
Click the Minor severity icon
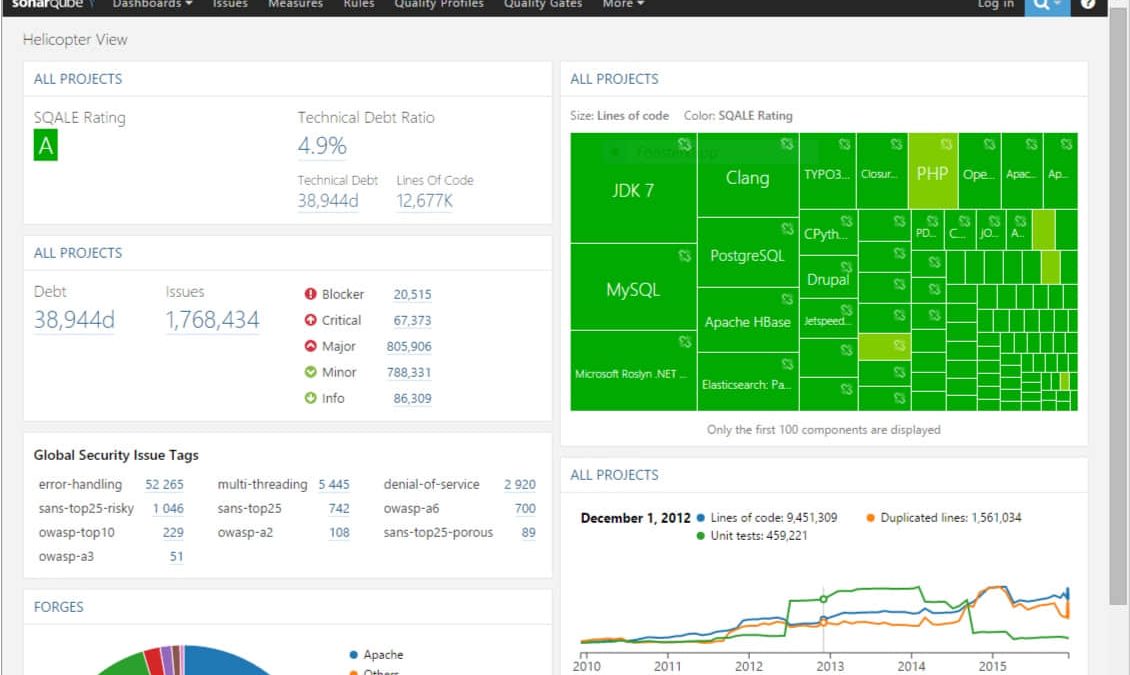point(311,372)
